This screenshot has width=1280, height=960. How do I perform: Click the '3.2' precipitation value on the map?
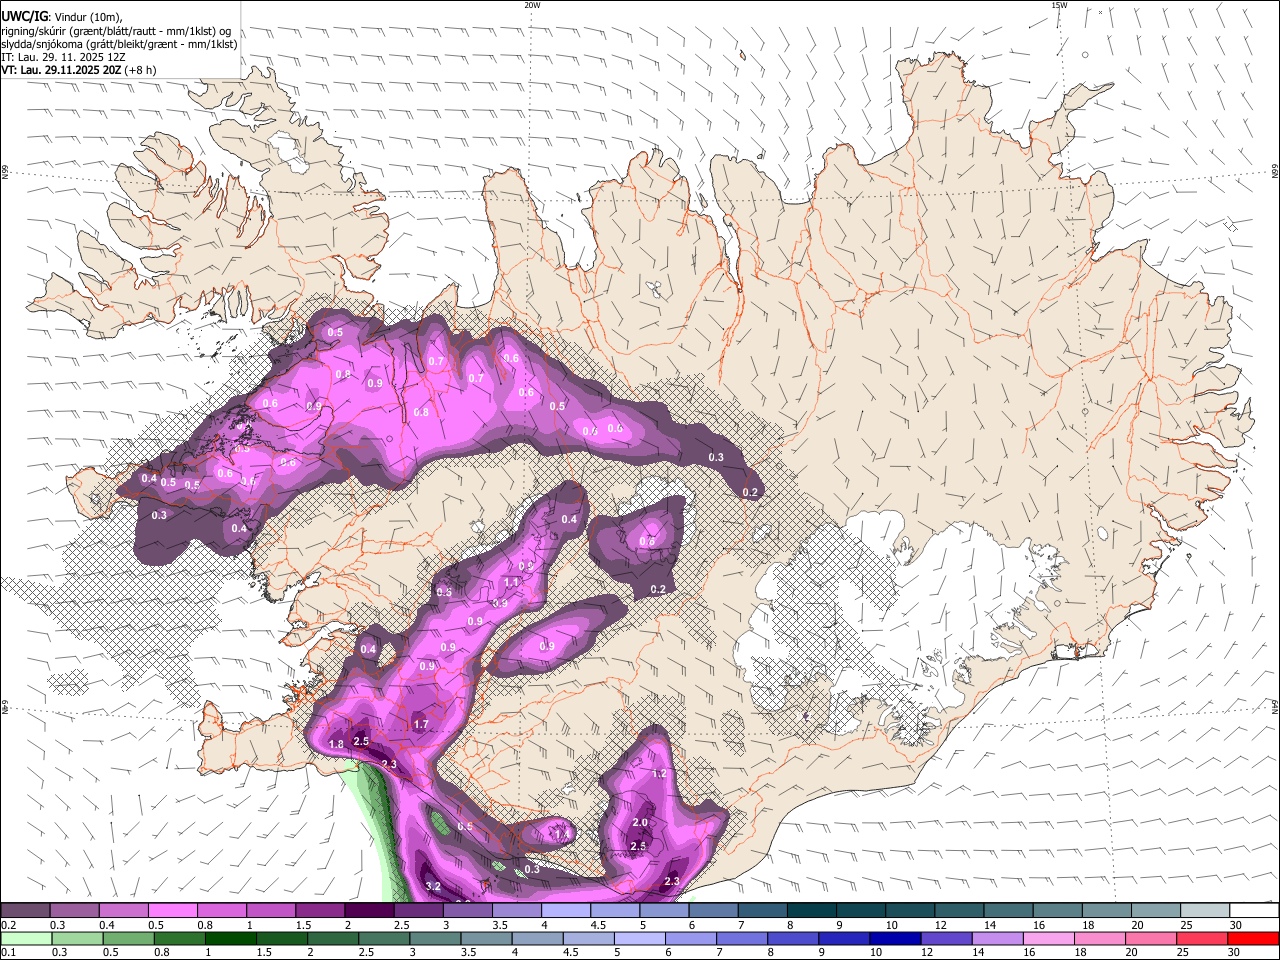point(433,886)
